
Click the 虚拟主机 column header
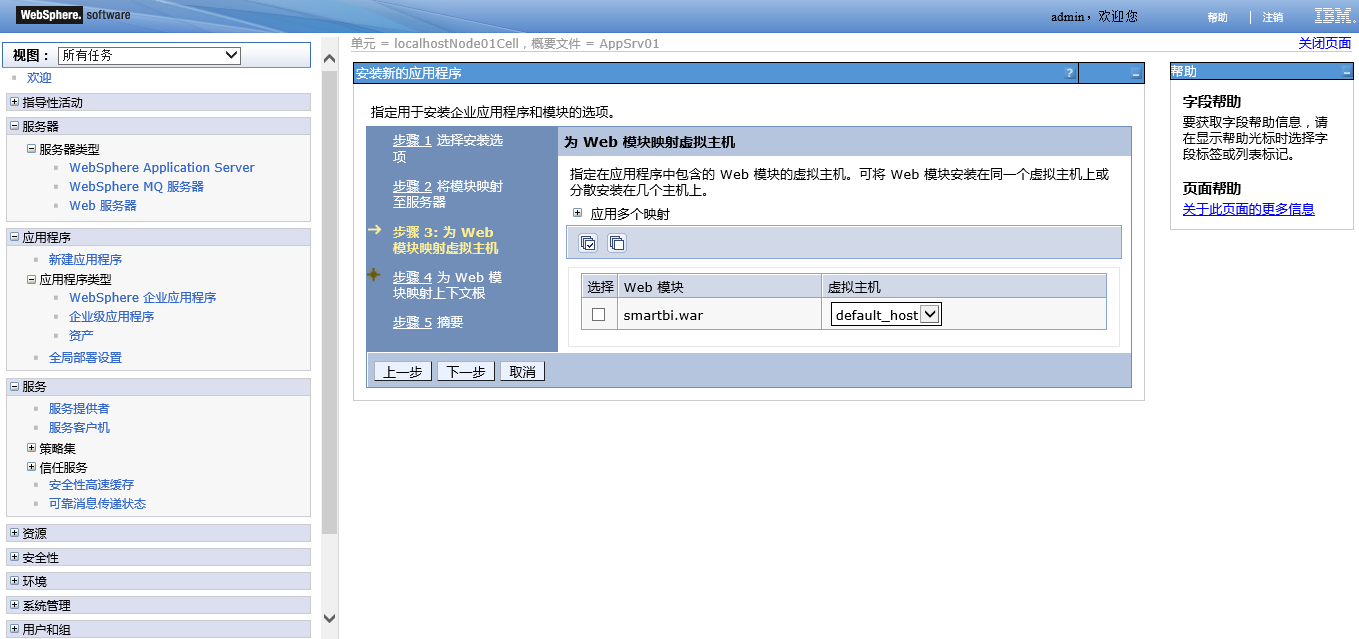[x=964, y=286]
